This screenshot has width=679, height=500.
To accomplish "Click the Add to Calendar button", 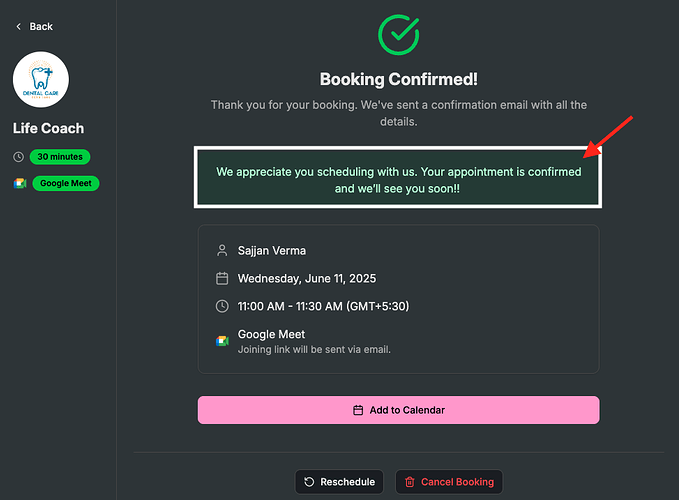I will point(398,410).
